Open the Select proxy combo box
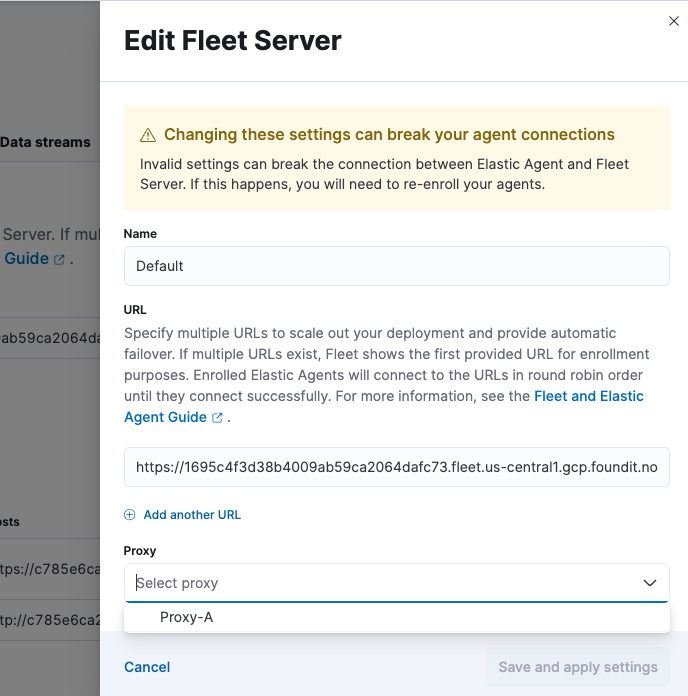688x696 pixels. click(380, 583)
